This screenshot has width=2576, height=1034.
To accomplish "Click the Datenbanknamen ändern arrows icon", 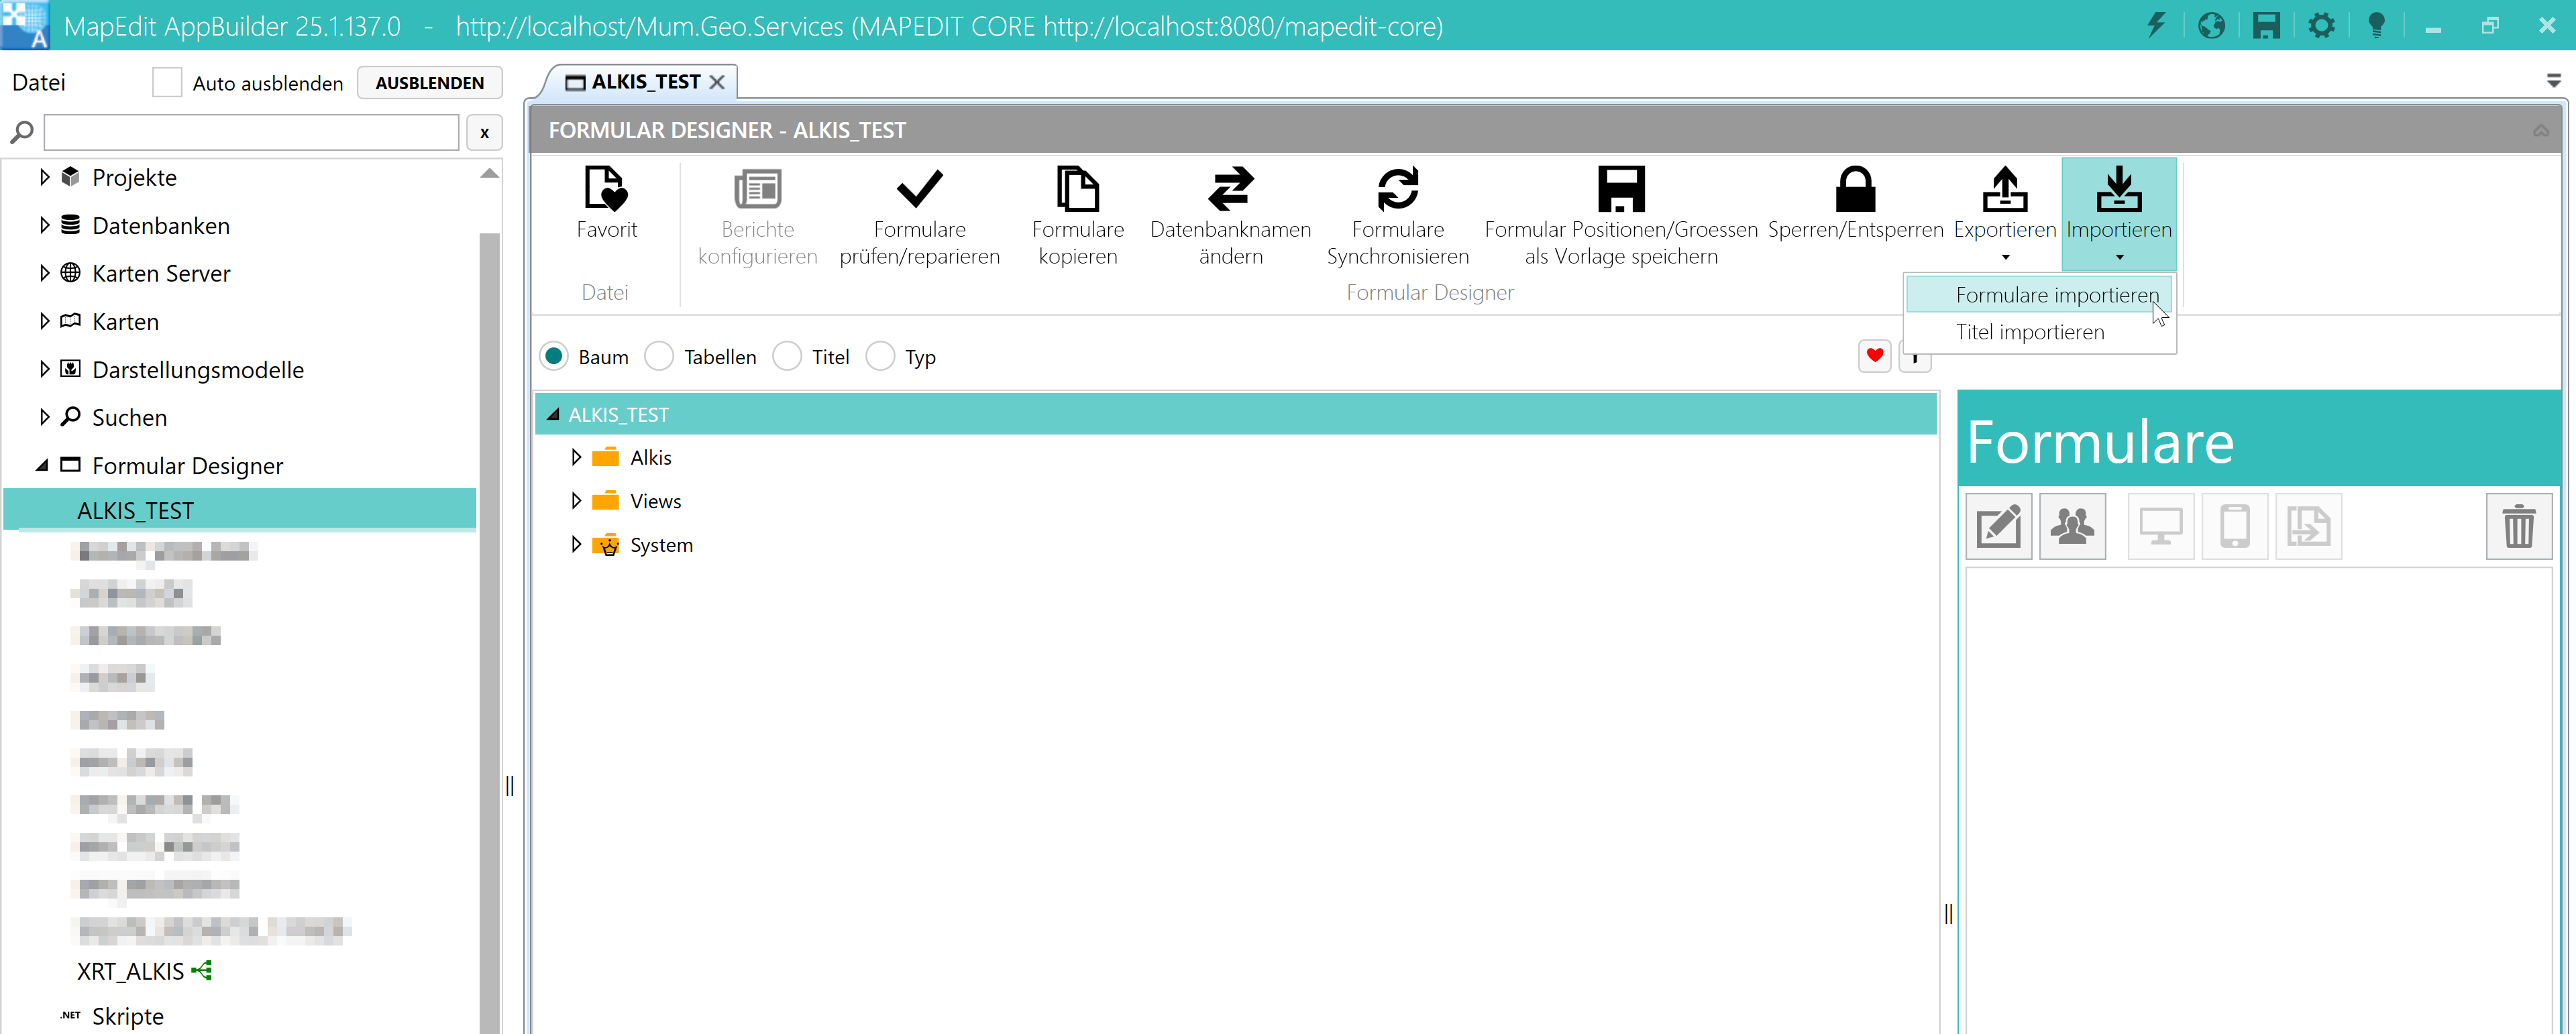I will (x=1230, y=190).
